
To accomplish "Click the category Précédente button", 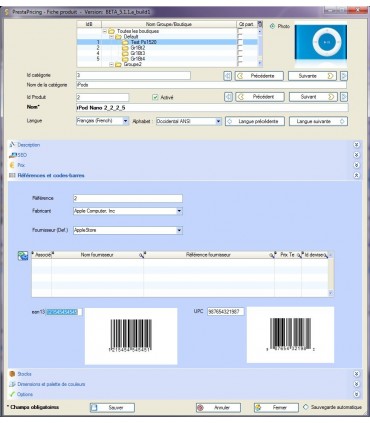I will pyautogui.click(x=259, y=76).
